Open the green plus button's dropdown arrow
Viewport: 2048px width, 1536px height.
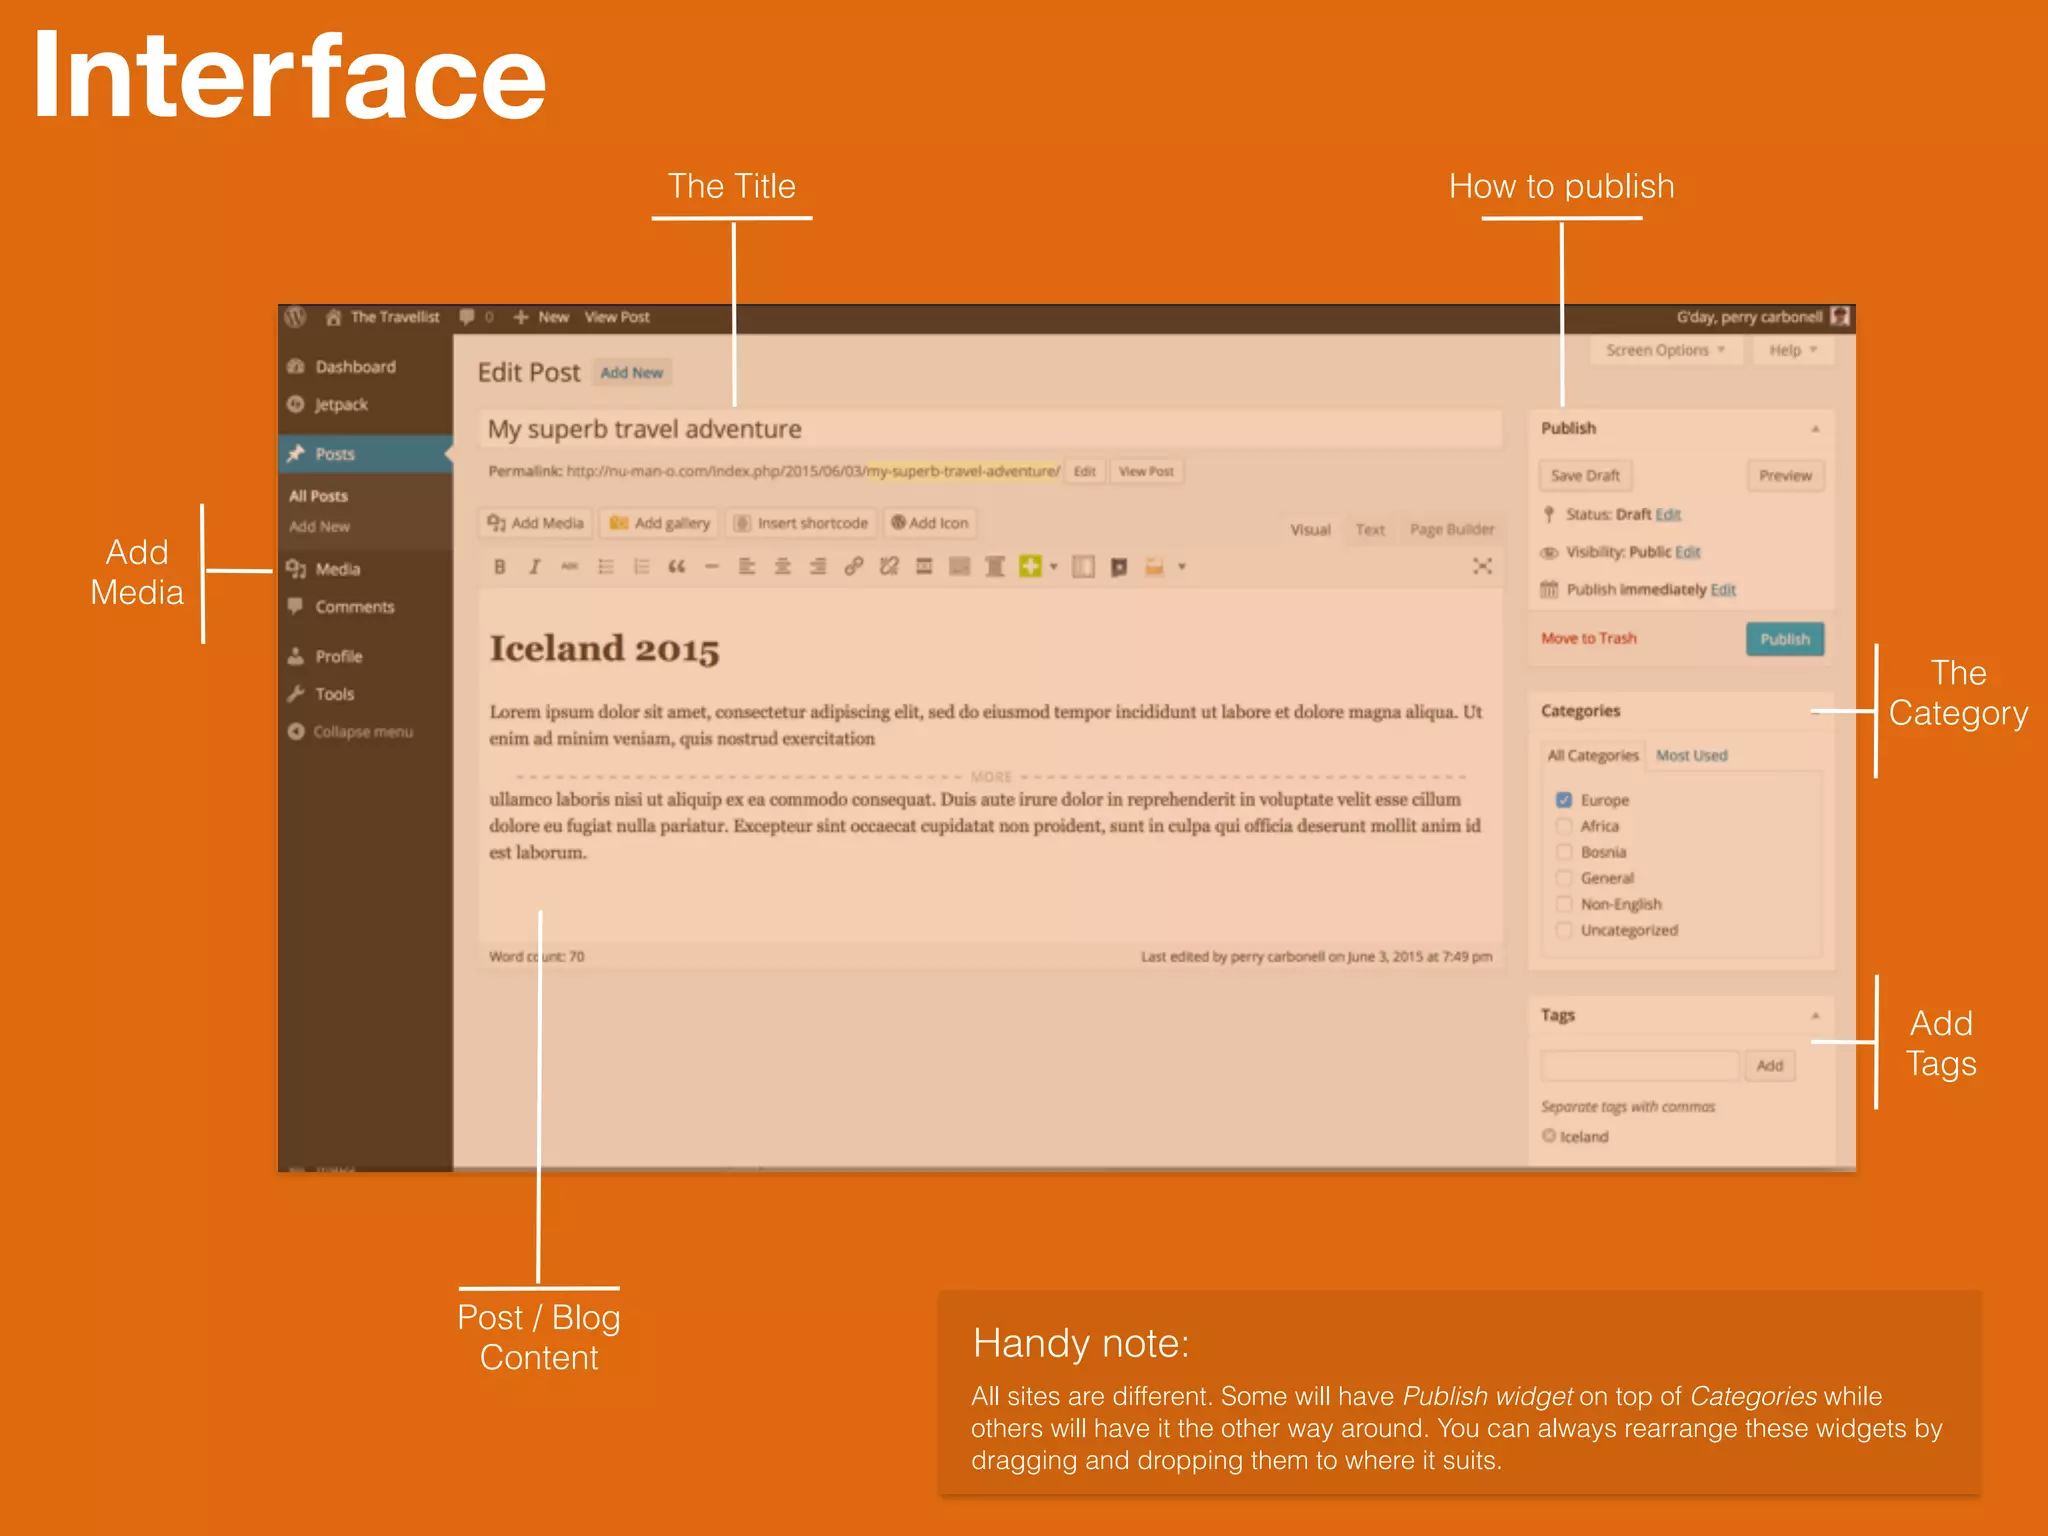click(1054, 567)
